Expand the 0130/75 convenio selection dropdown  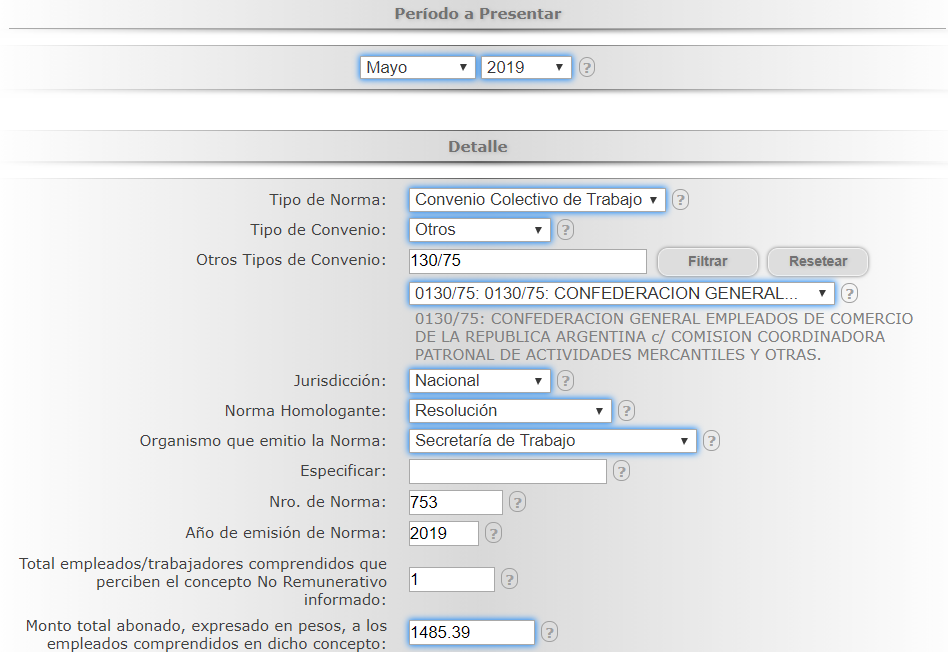[621, 294]
